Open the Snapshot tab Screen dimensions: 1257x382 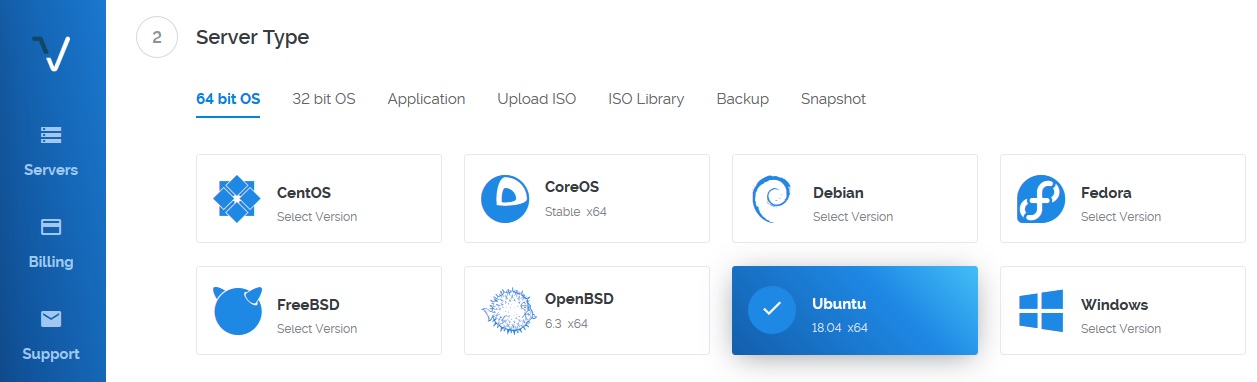pos(833,99)
